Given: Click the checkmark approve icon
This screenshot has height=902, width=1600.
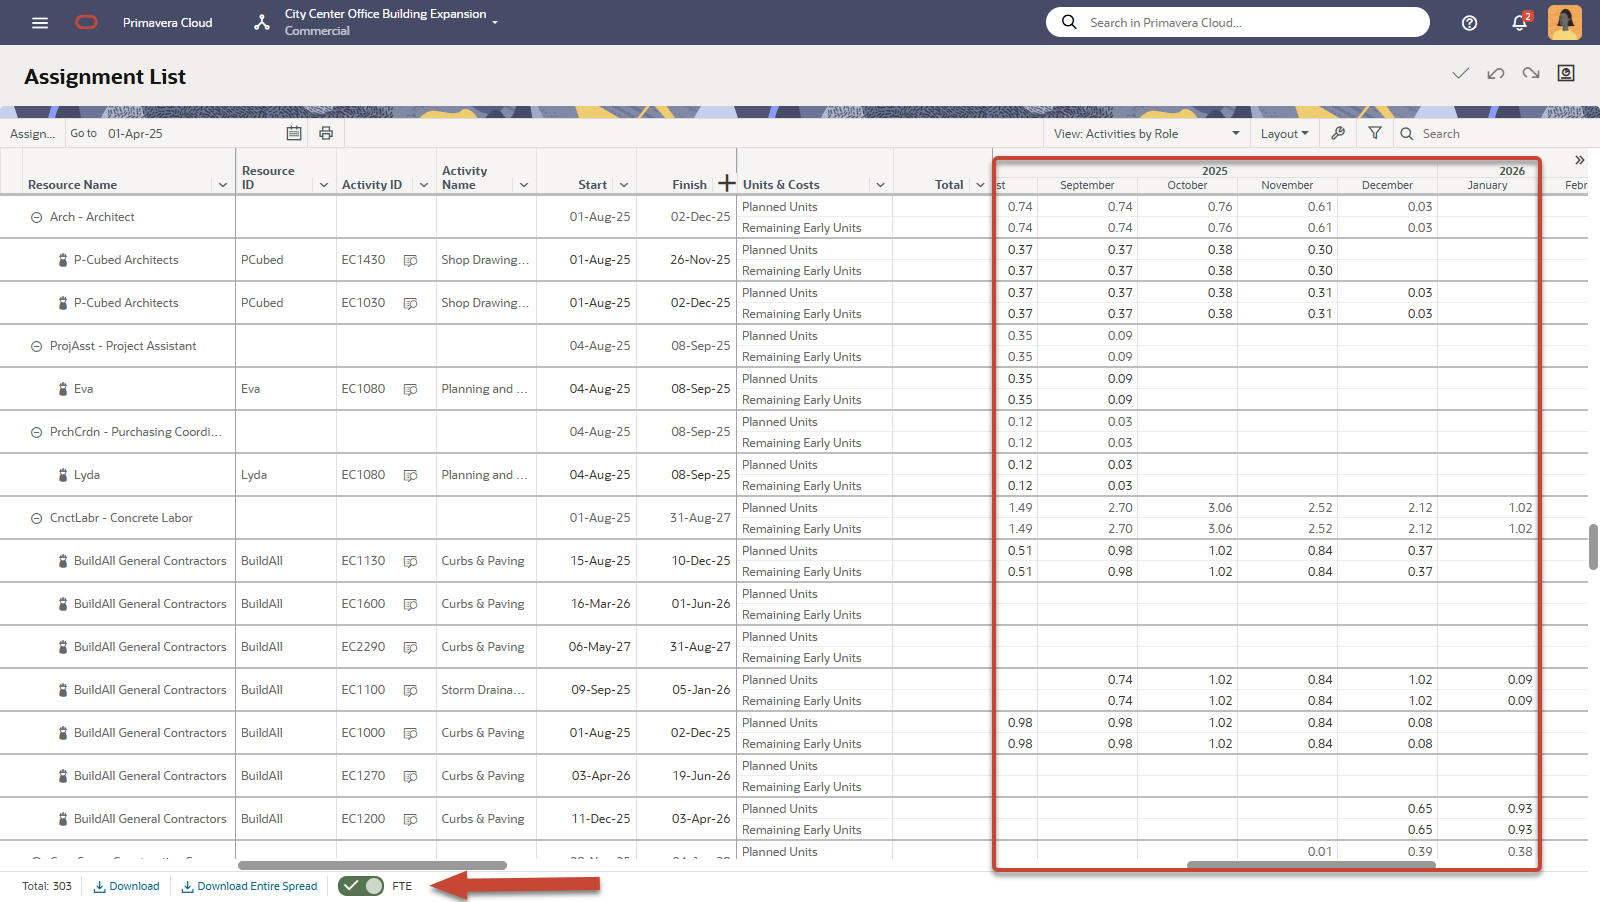Looking at the screenshot, I should [1460, 73].
